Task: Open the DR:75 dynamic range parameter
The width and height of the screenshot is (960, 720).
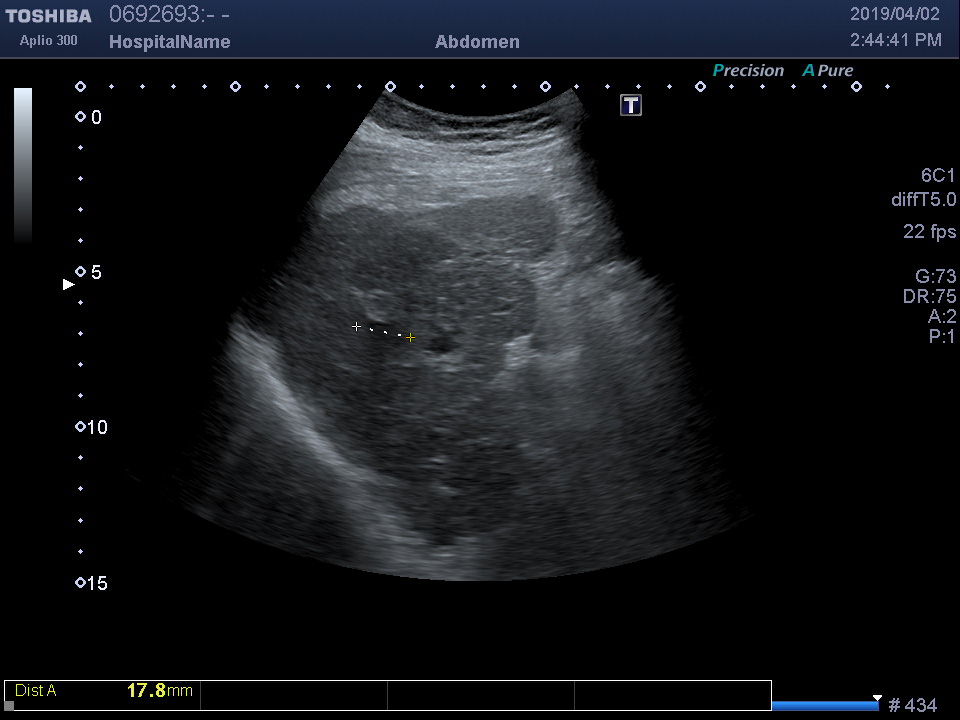Action: point(929,297)
